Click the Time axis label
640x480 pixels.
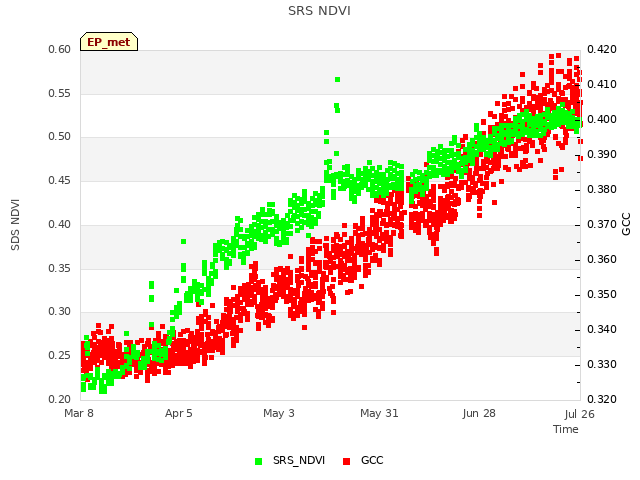(566, 429)
